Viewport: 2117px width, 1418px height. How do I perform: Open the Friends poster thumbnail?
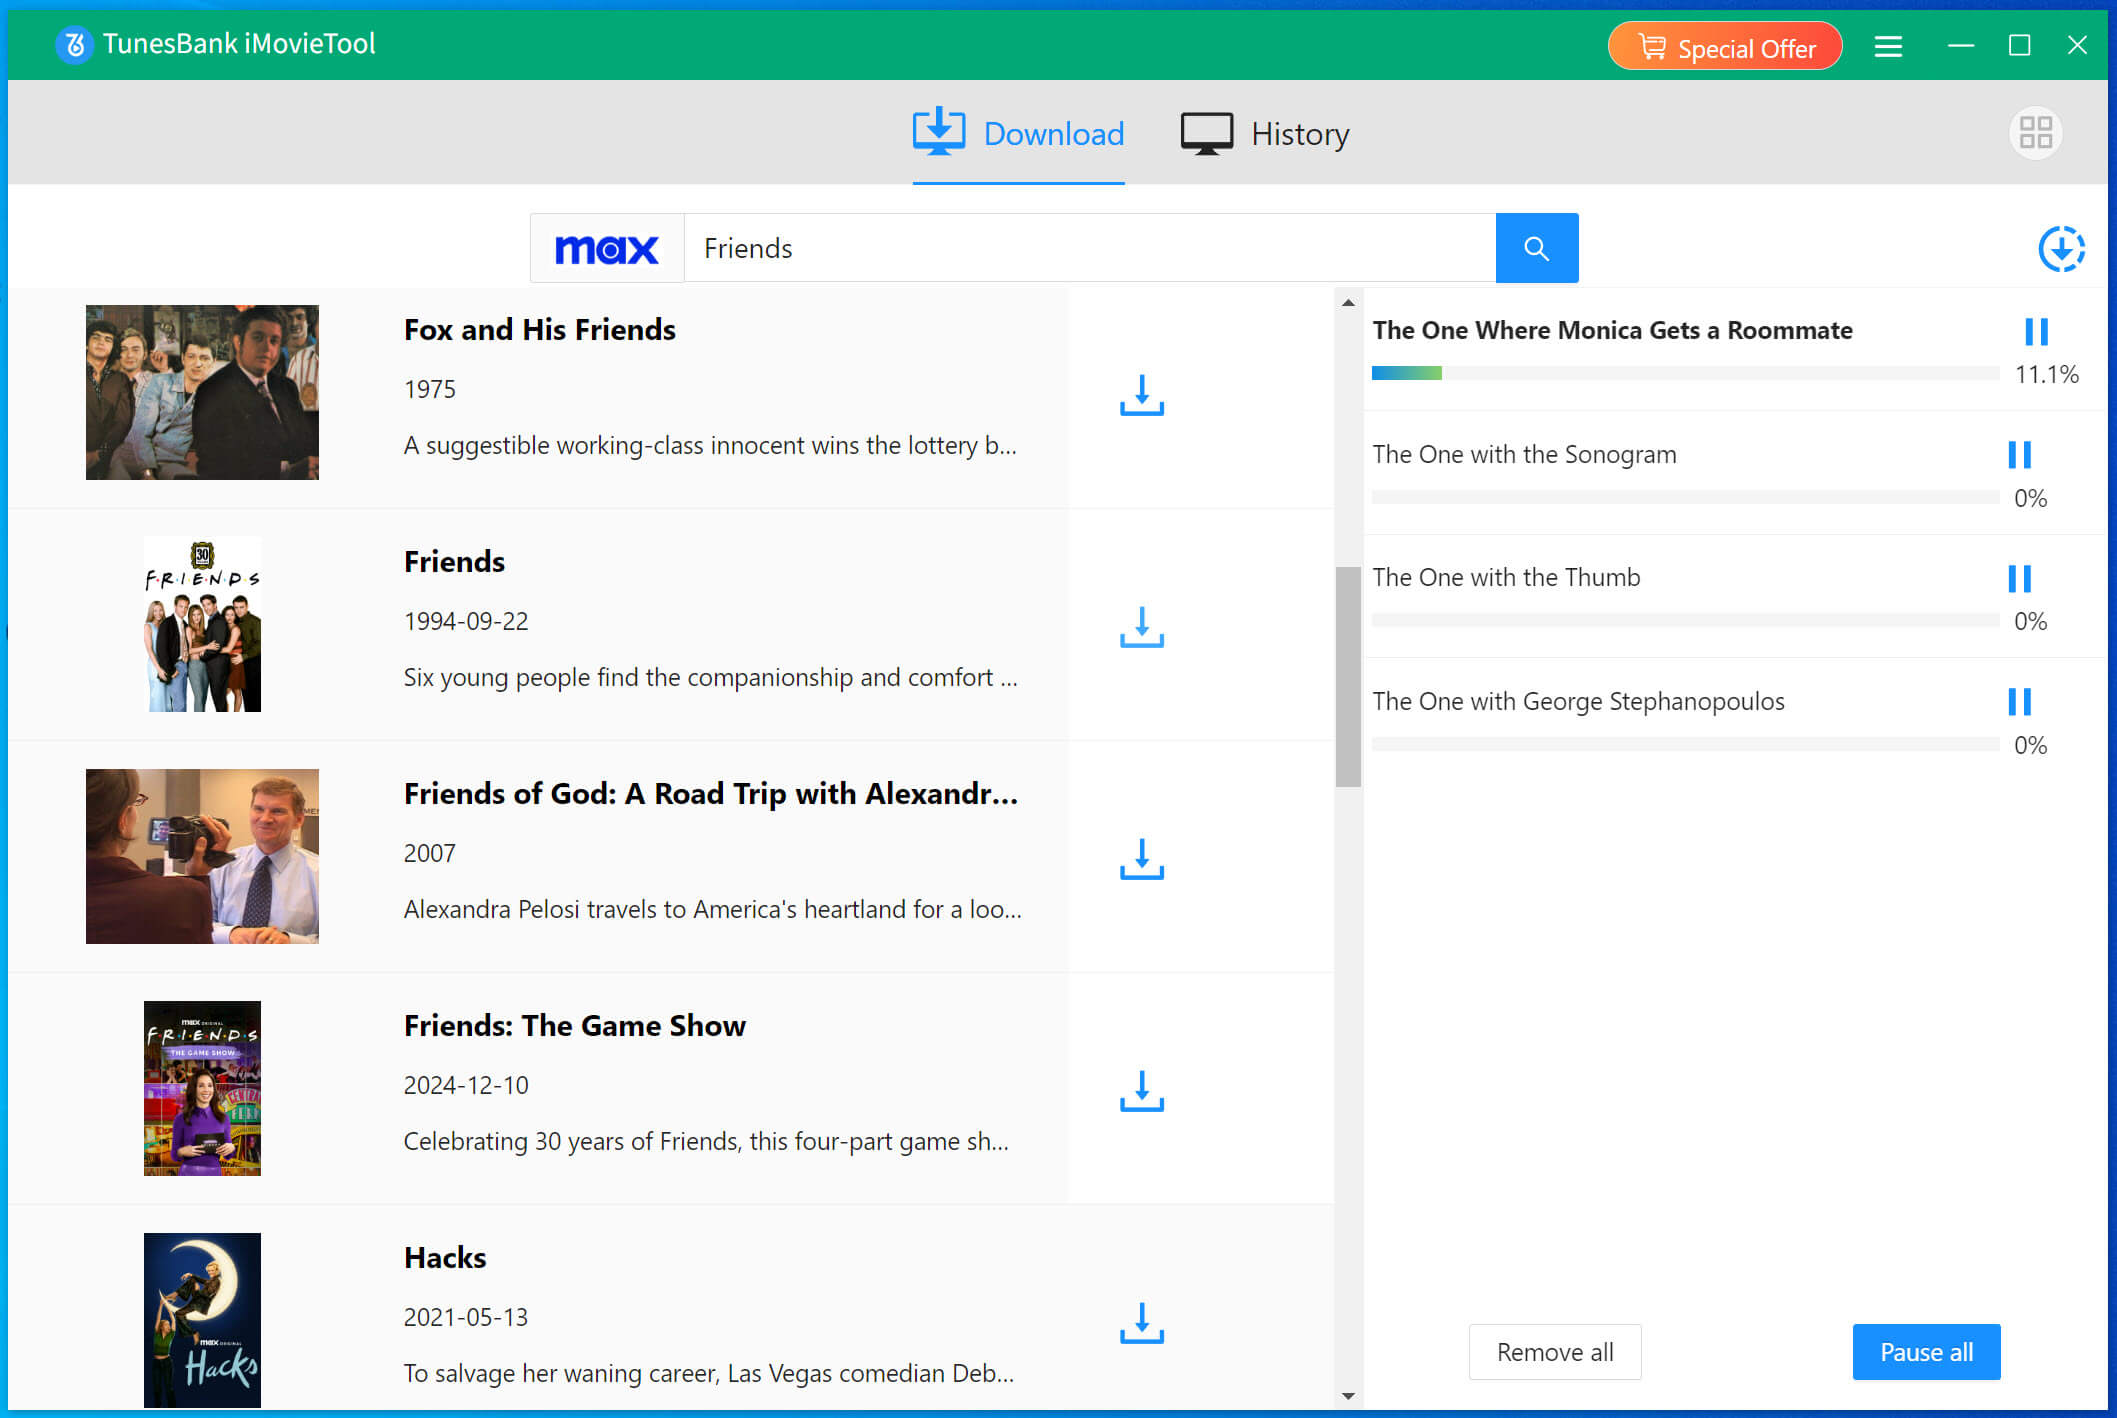pyautogui.click(x=202, y=624)
